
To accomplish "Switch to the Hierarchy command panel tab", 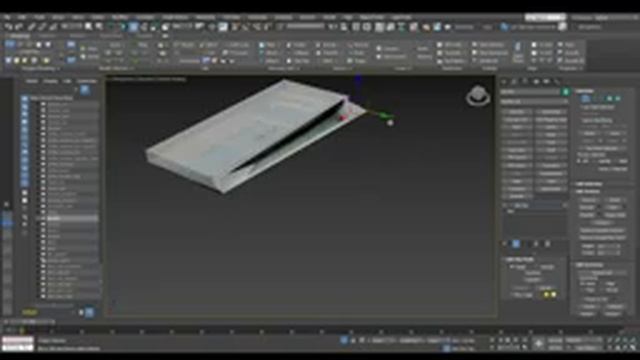I will (525, 82).
